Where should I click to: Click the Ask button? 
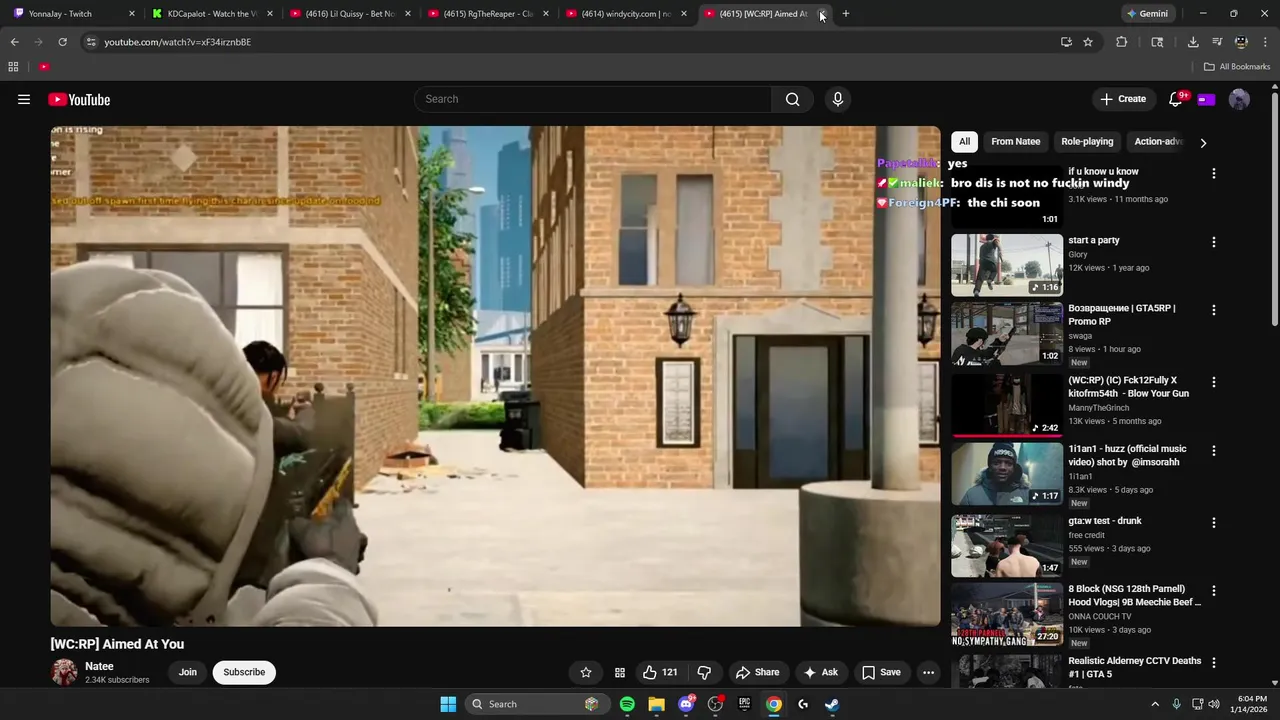point(820,672)
